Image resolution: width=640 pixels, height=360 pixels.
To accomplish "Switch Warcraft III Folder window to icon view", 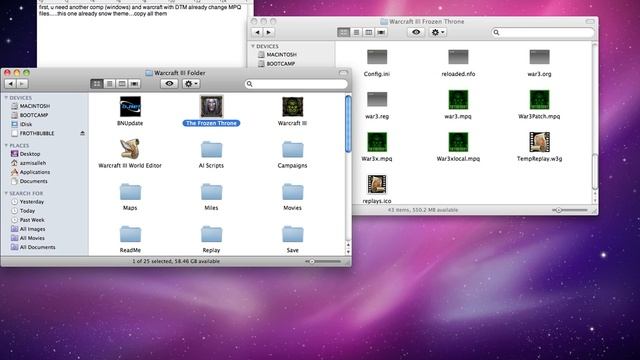I will [97, 84].
